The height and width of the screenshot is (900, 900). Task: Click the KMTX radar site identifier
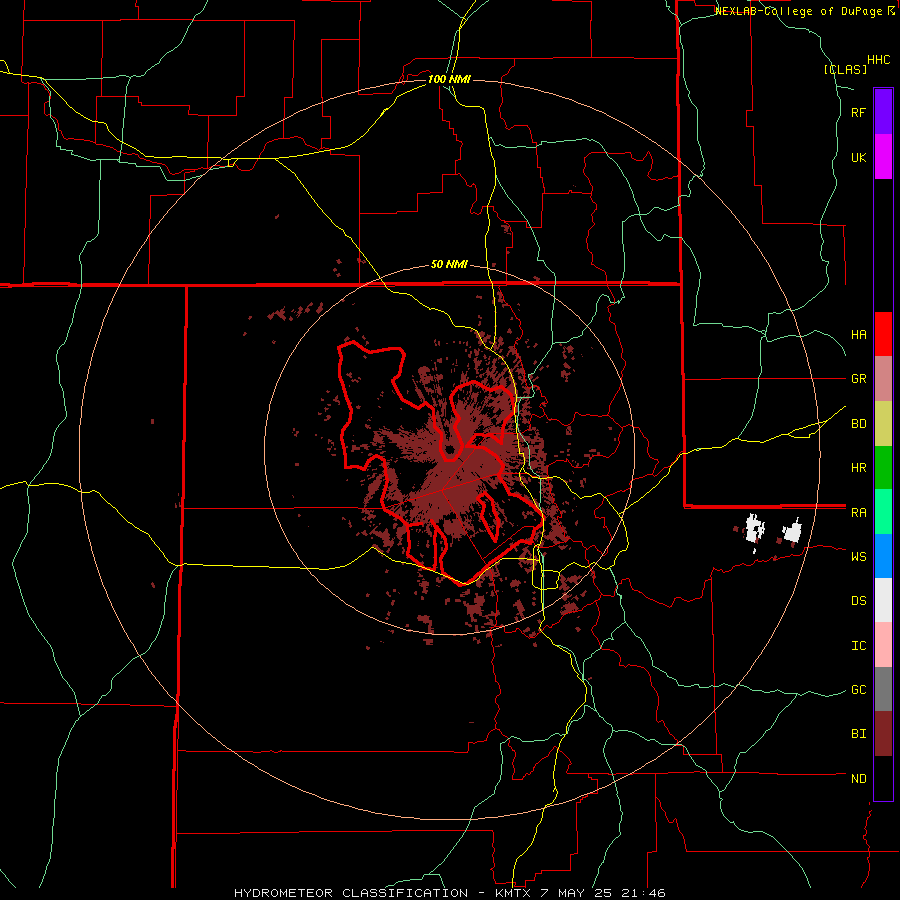tap(515, 893)
